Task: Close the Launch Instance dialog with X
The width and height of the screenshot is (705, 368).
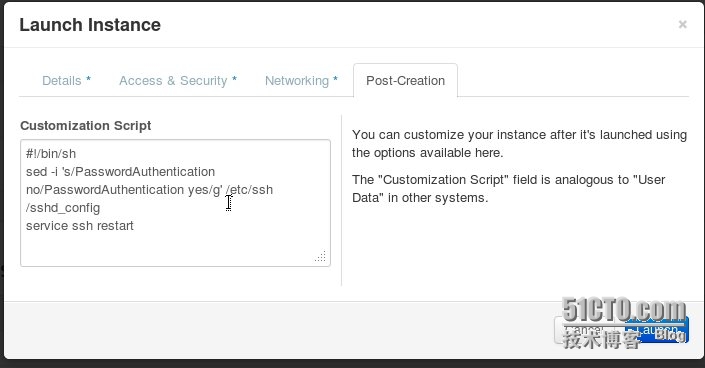Action: point(683,24)
